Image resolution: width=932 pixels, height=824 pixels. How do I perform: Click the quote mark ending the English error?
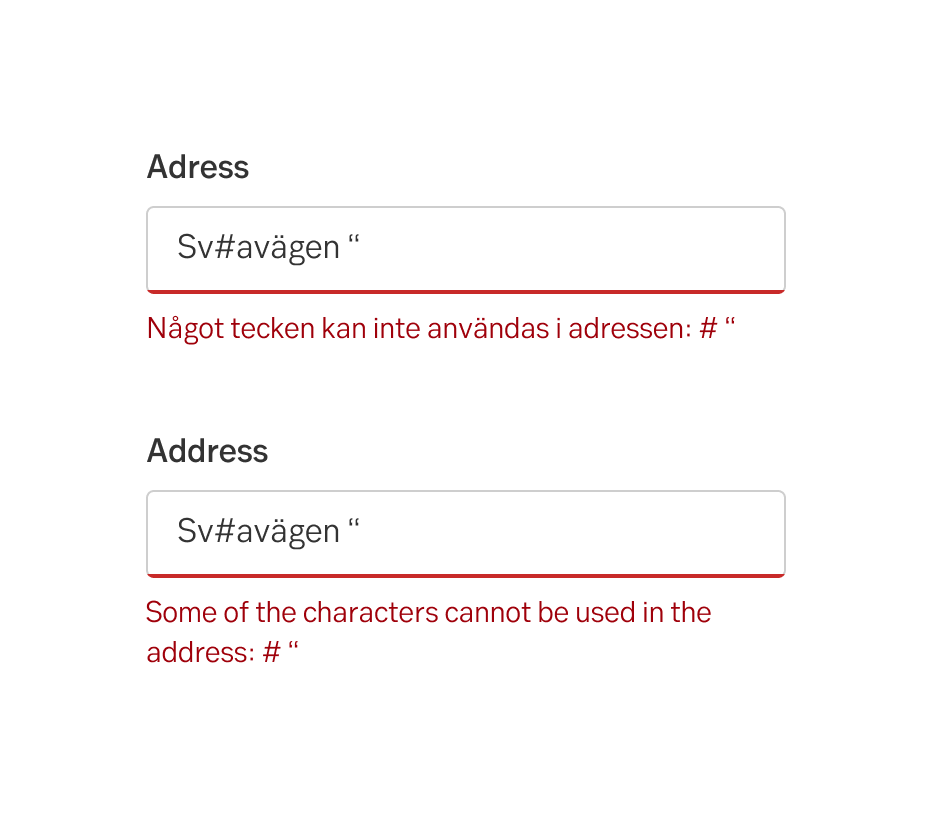point(293,648)
